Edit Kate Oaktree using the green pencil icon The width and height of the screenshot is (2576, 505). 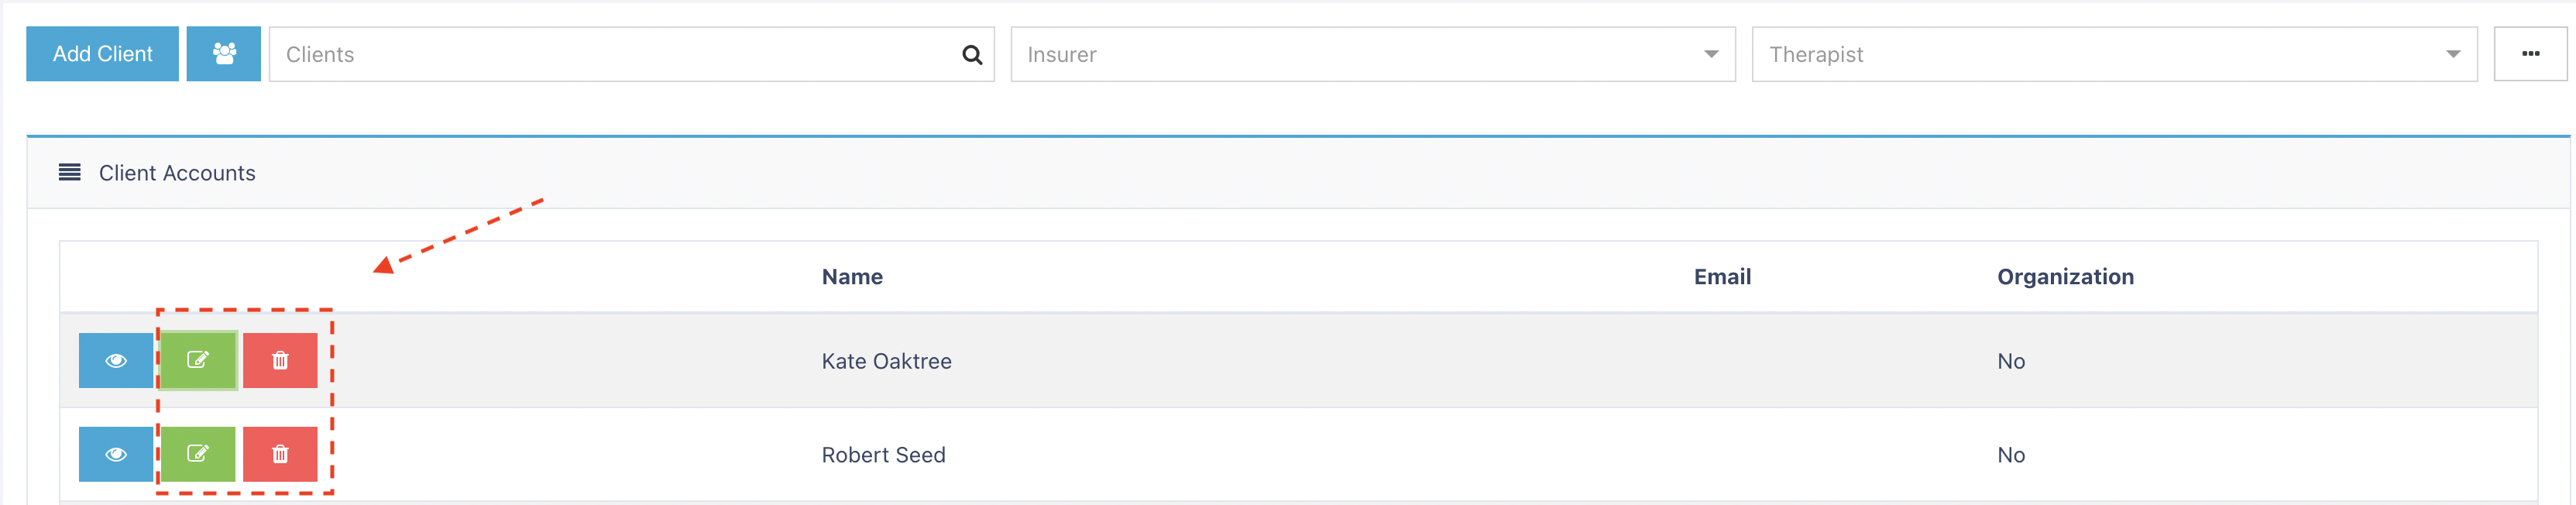(198, 360)
